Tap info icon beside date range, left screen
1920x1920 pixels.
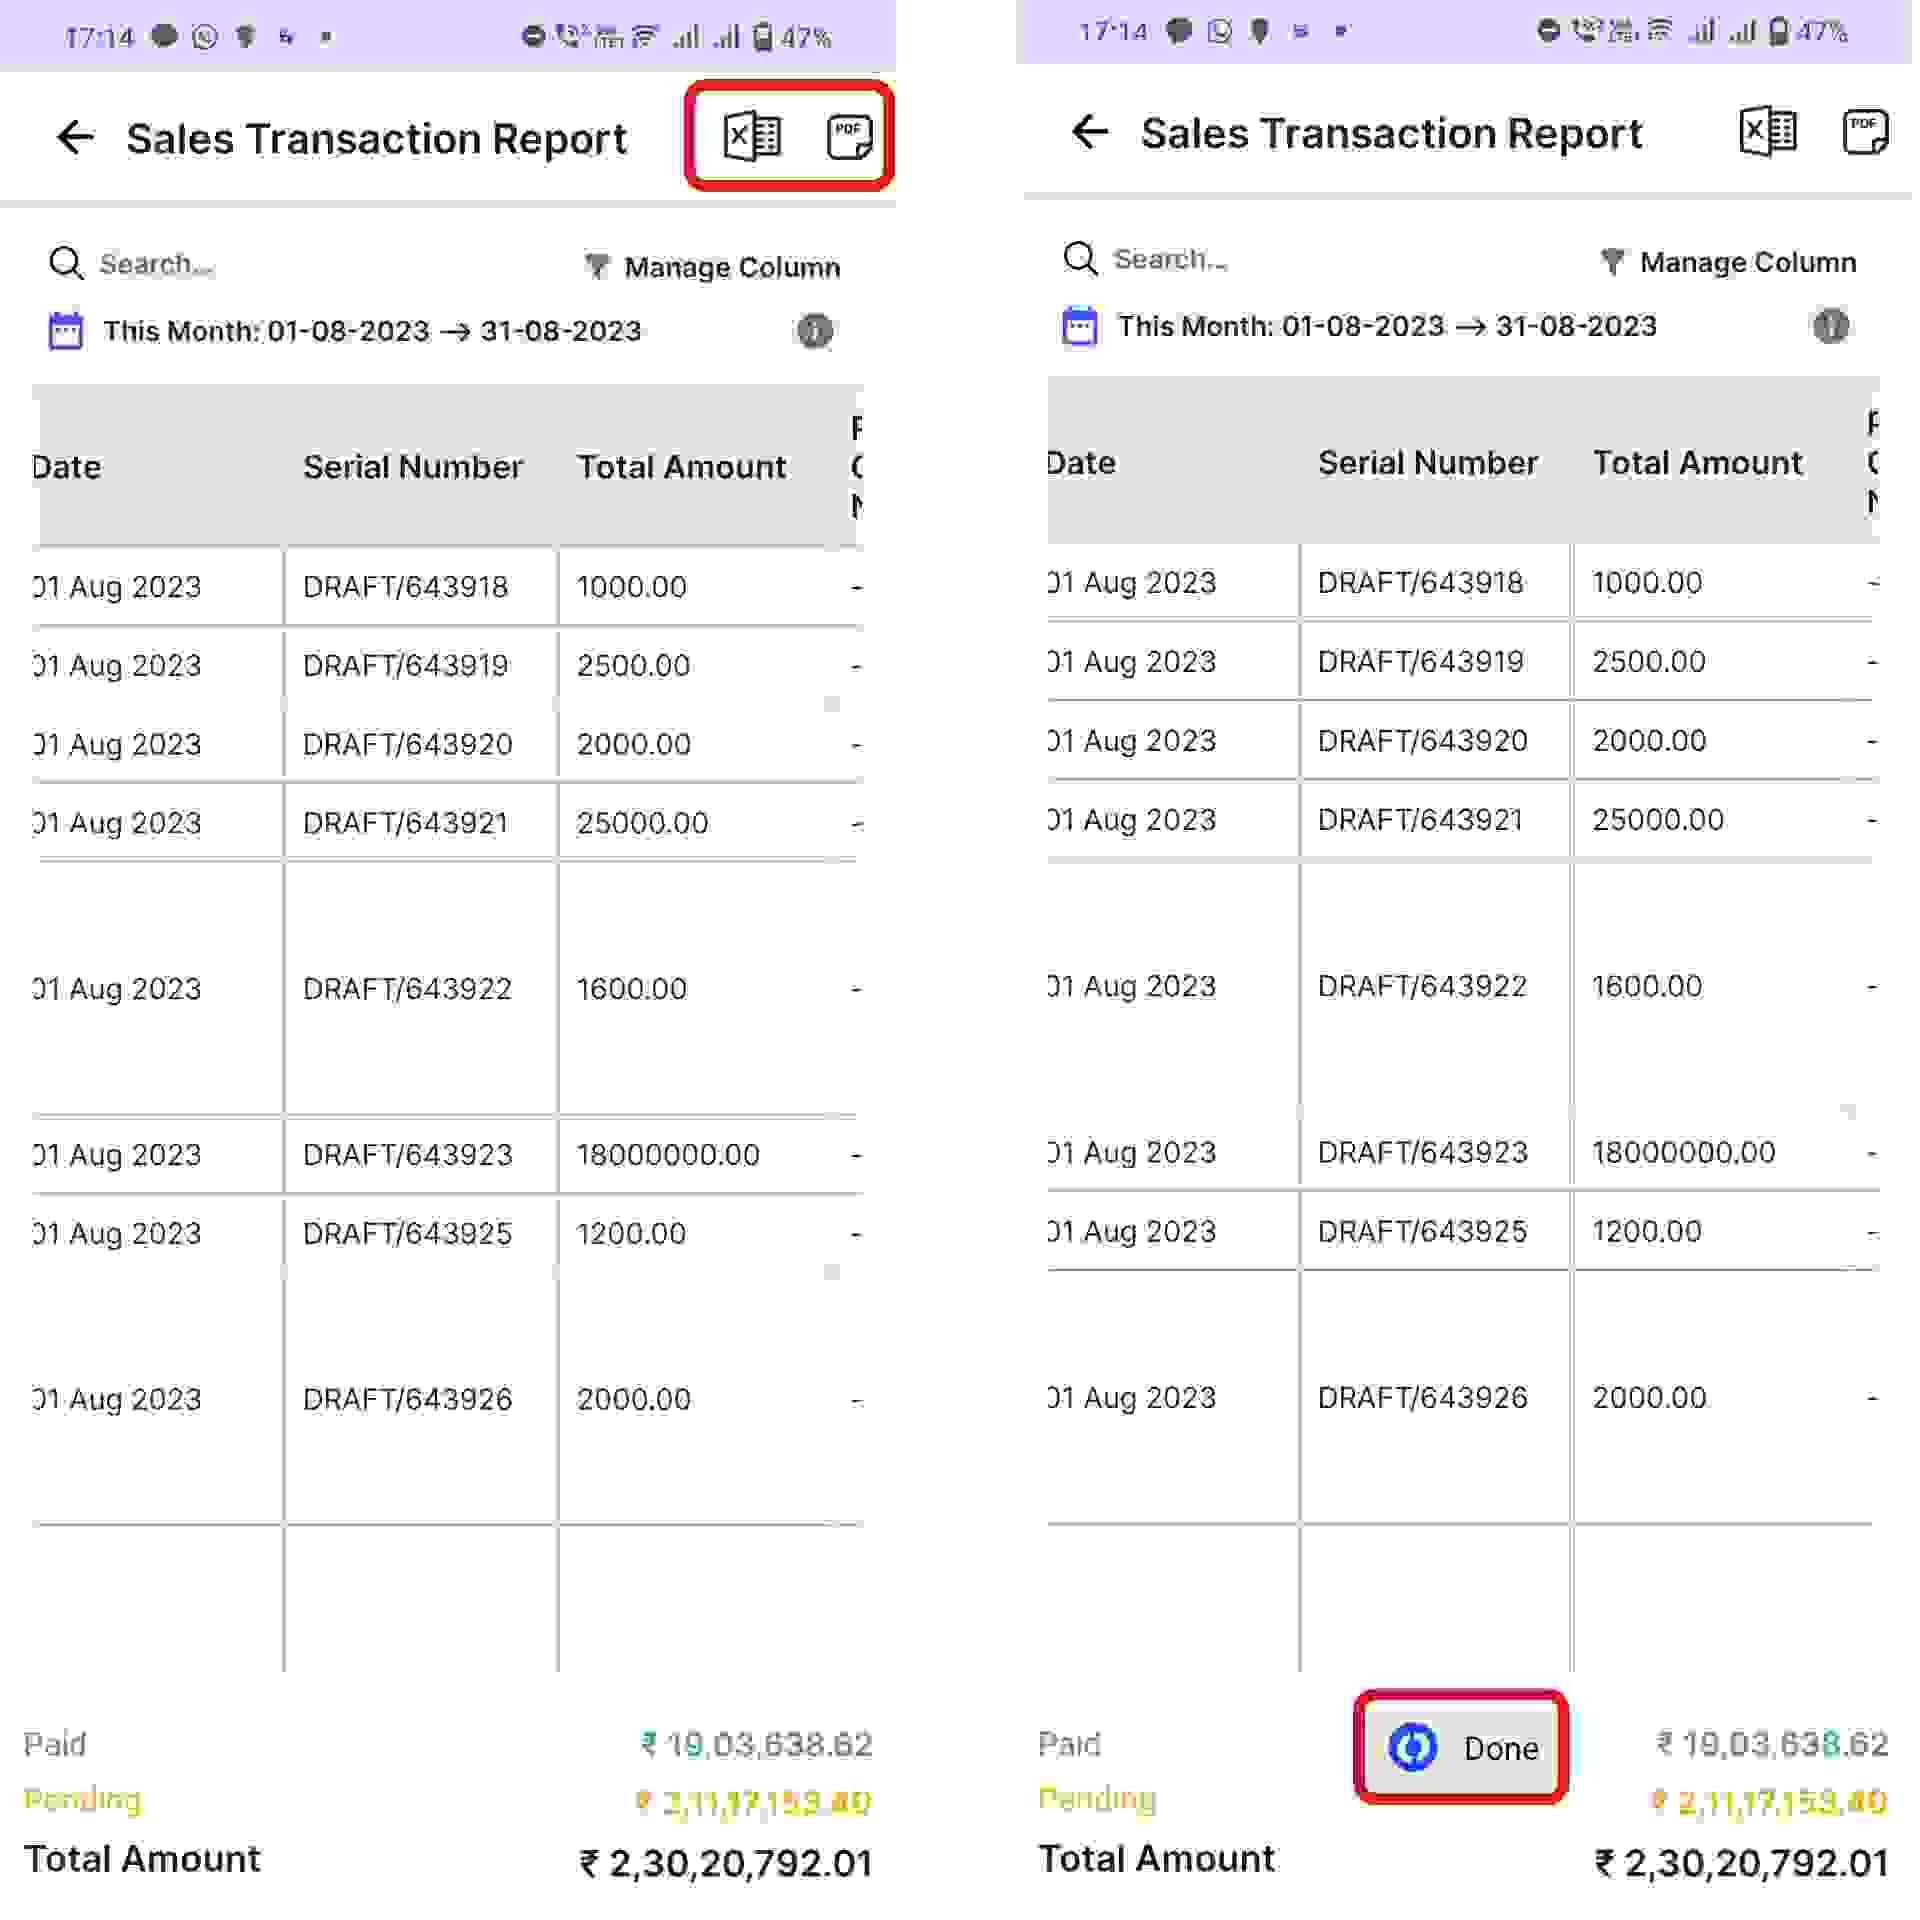[x=814, y=331]
